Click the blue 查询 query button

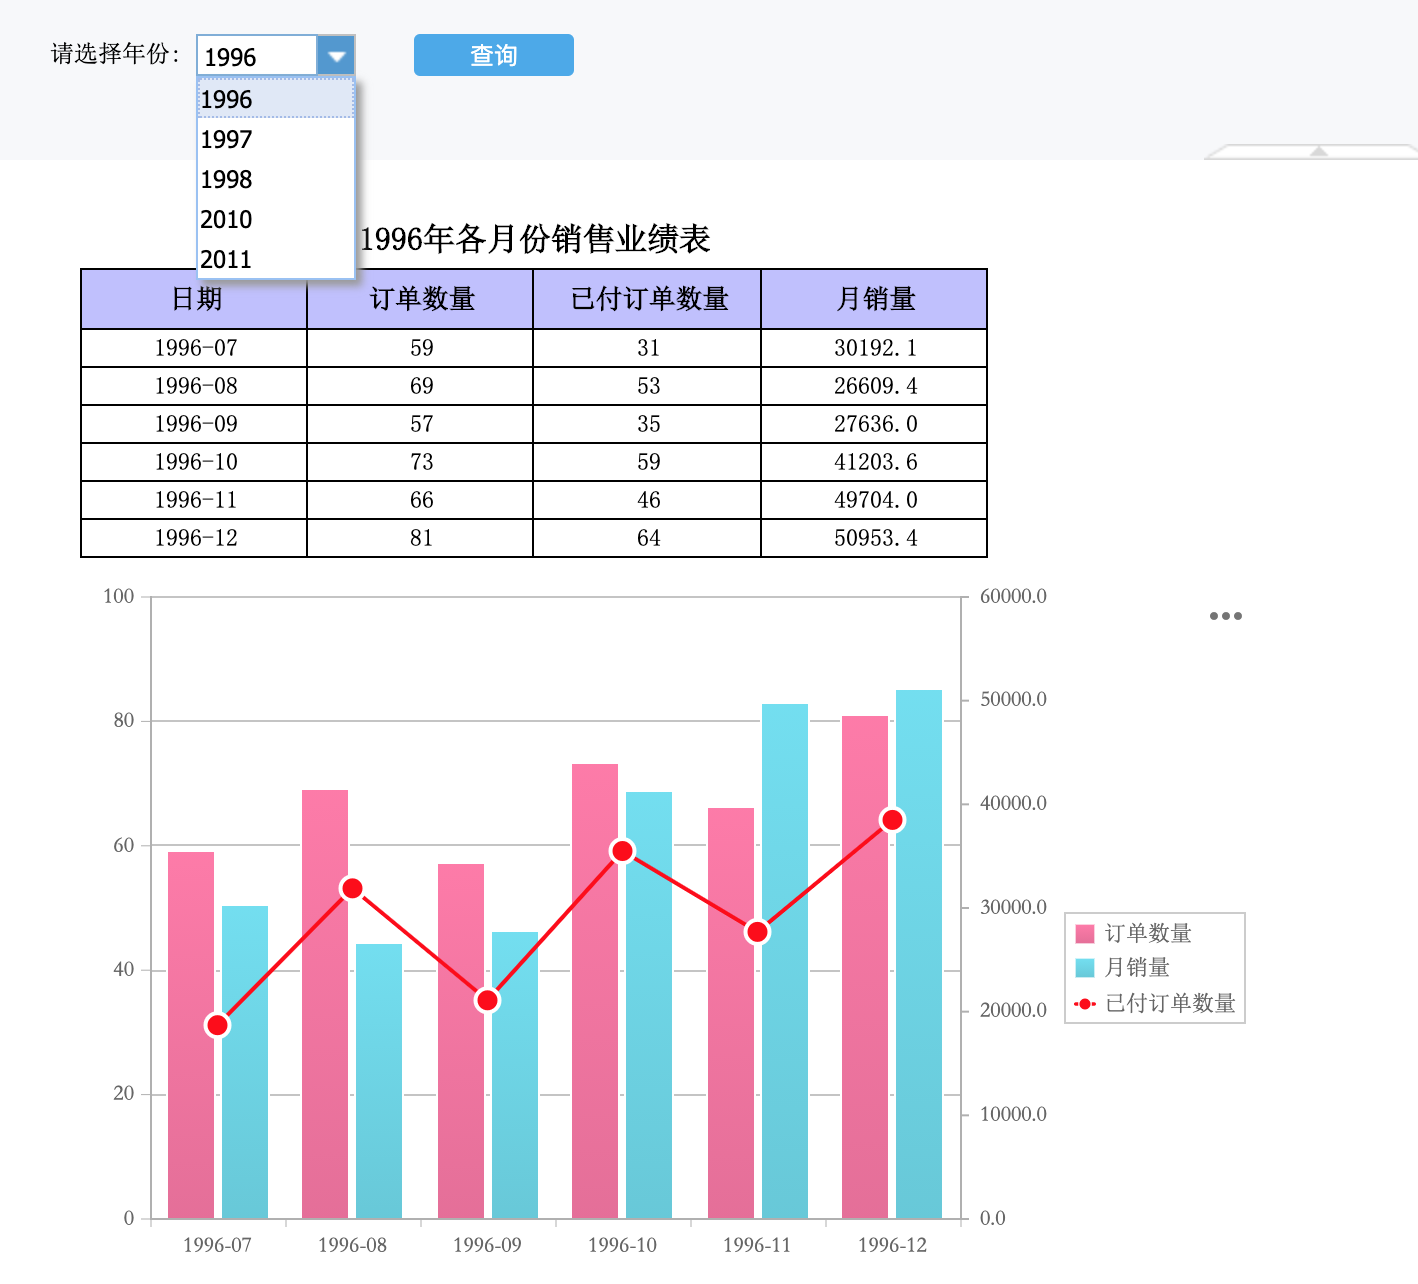494,55
